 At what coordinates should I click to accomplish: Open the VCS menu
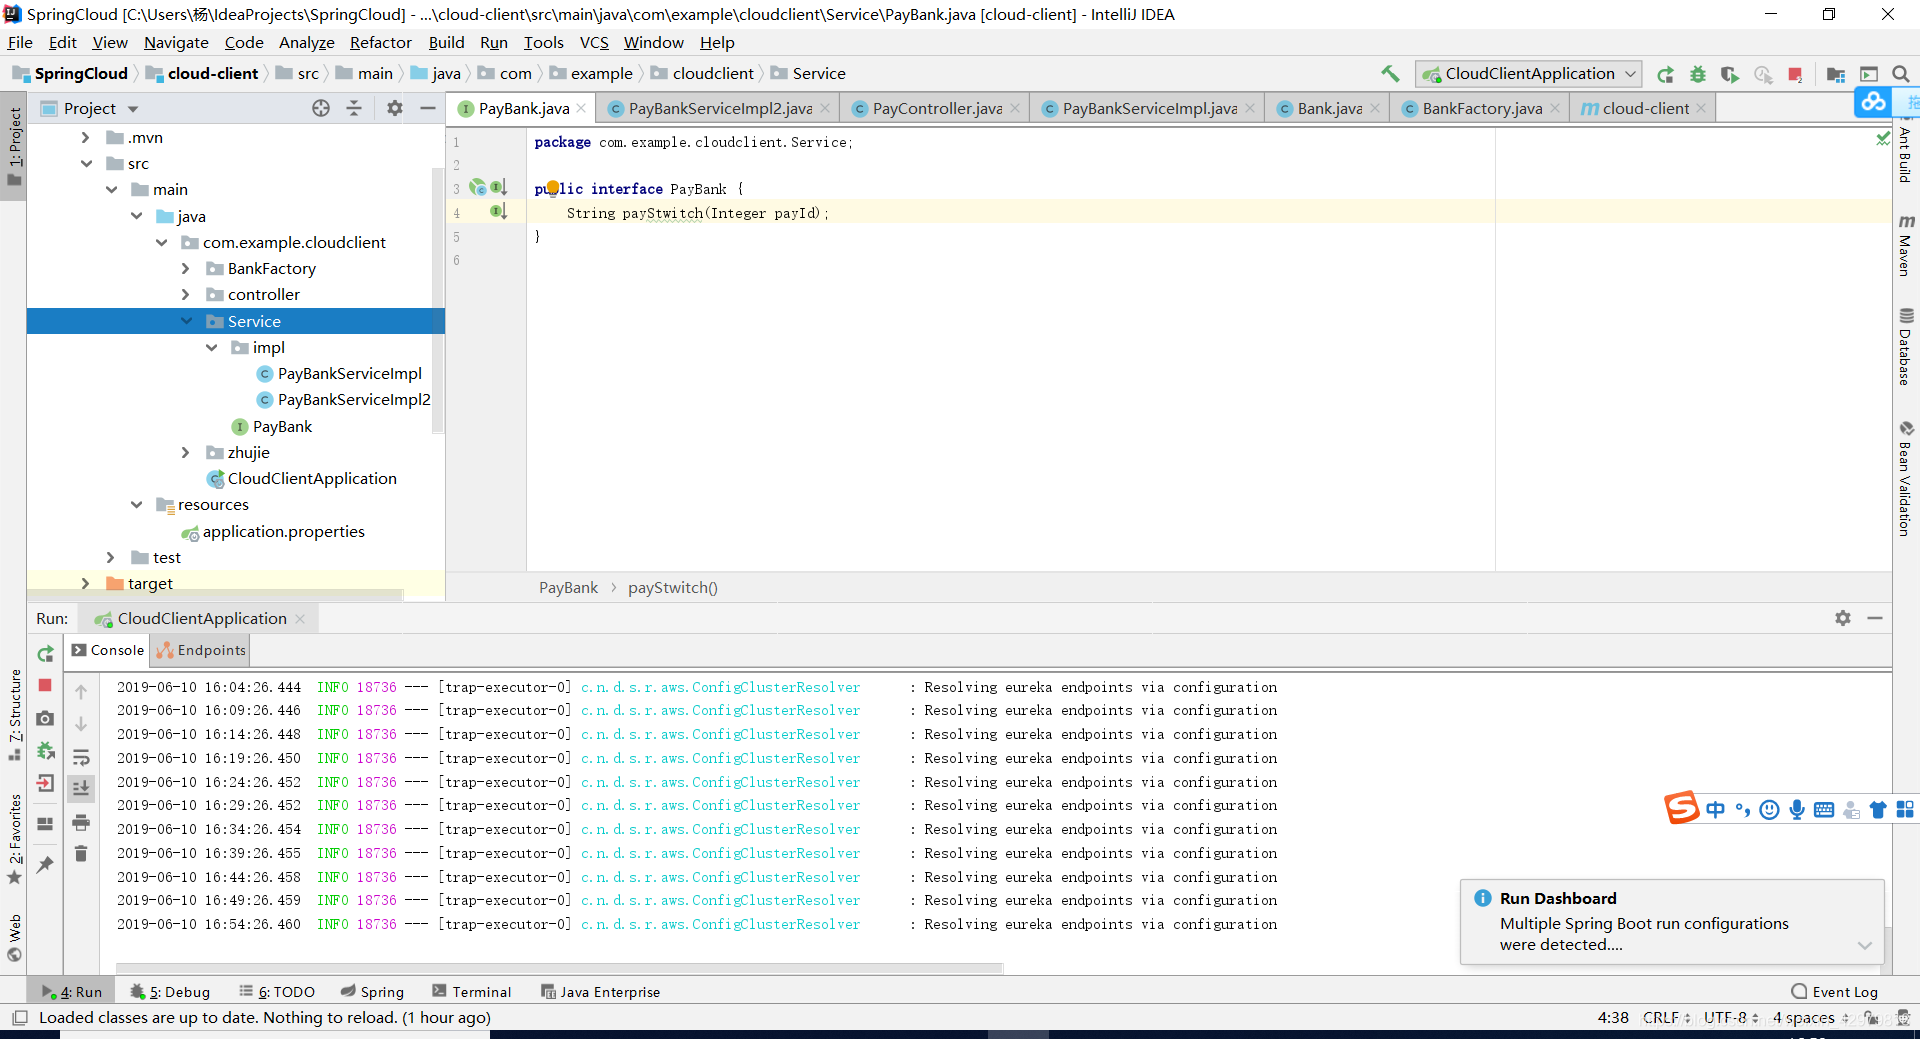(x=594, y=43)
